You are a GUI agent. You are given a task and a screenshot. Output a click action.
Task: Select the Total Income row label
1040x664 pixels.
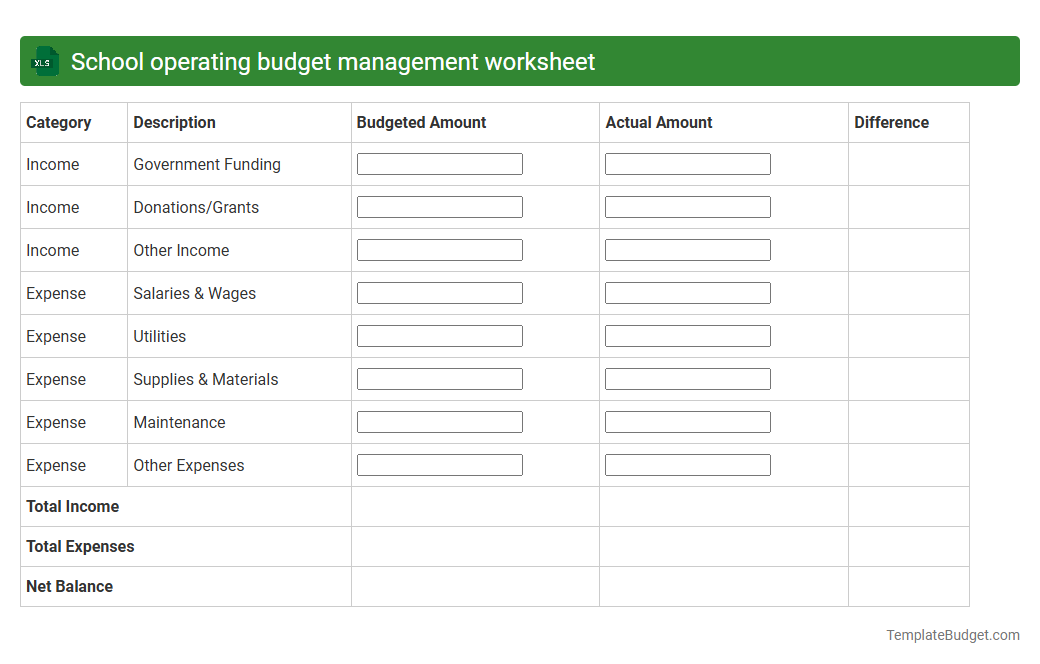(x=72, y=506)
